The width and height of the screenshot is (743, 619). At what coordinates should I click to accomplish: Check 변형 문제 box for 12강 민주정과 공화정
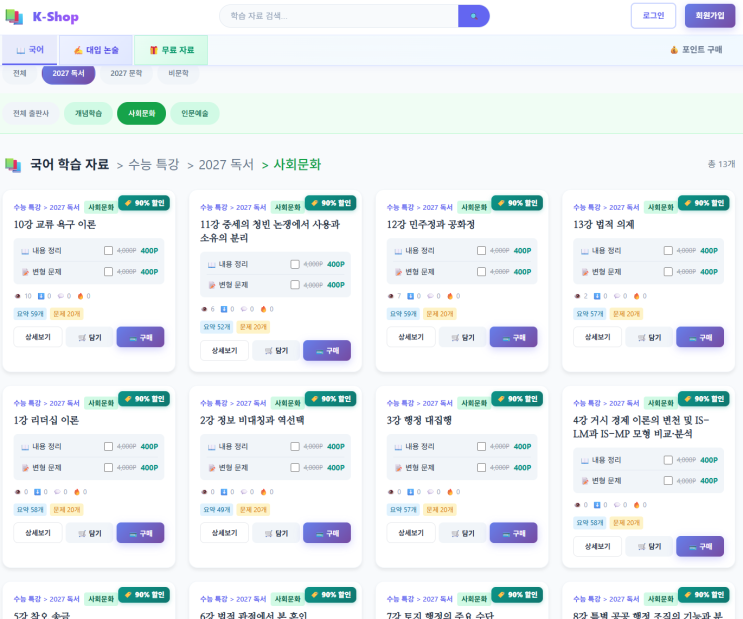pyautogui.click(x=481, y=271)
